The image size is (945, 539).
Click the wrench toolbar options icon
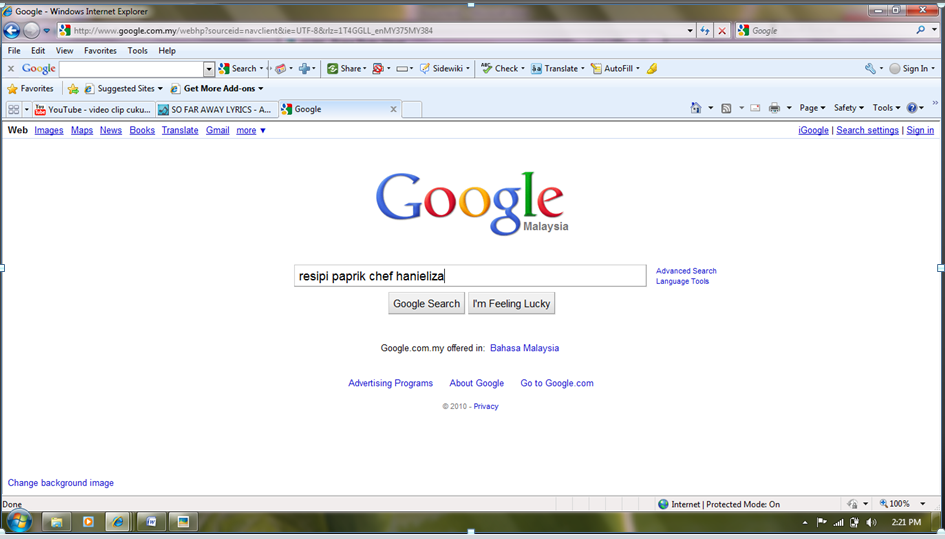pyautogui.click(x=870, y=69)
